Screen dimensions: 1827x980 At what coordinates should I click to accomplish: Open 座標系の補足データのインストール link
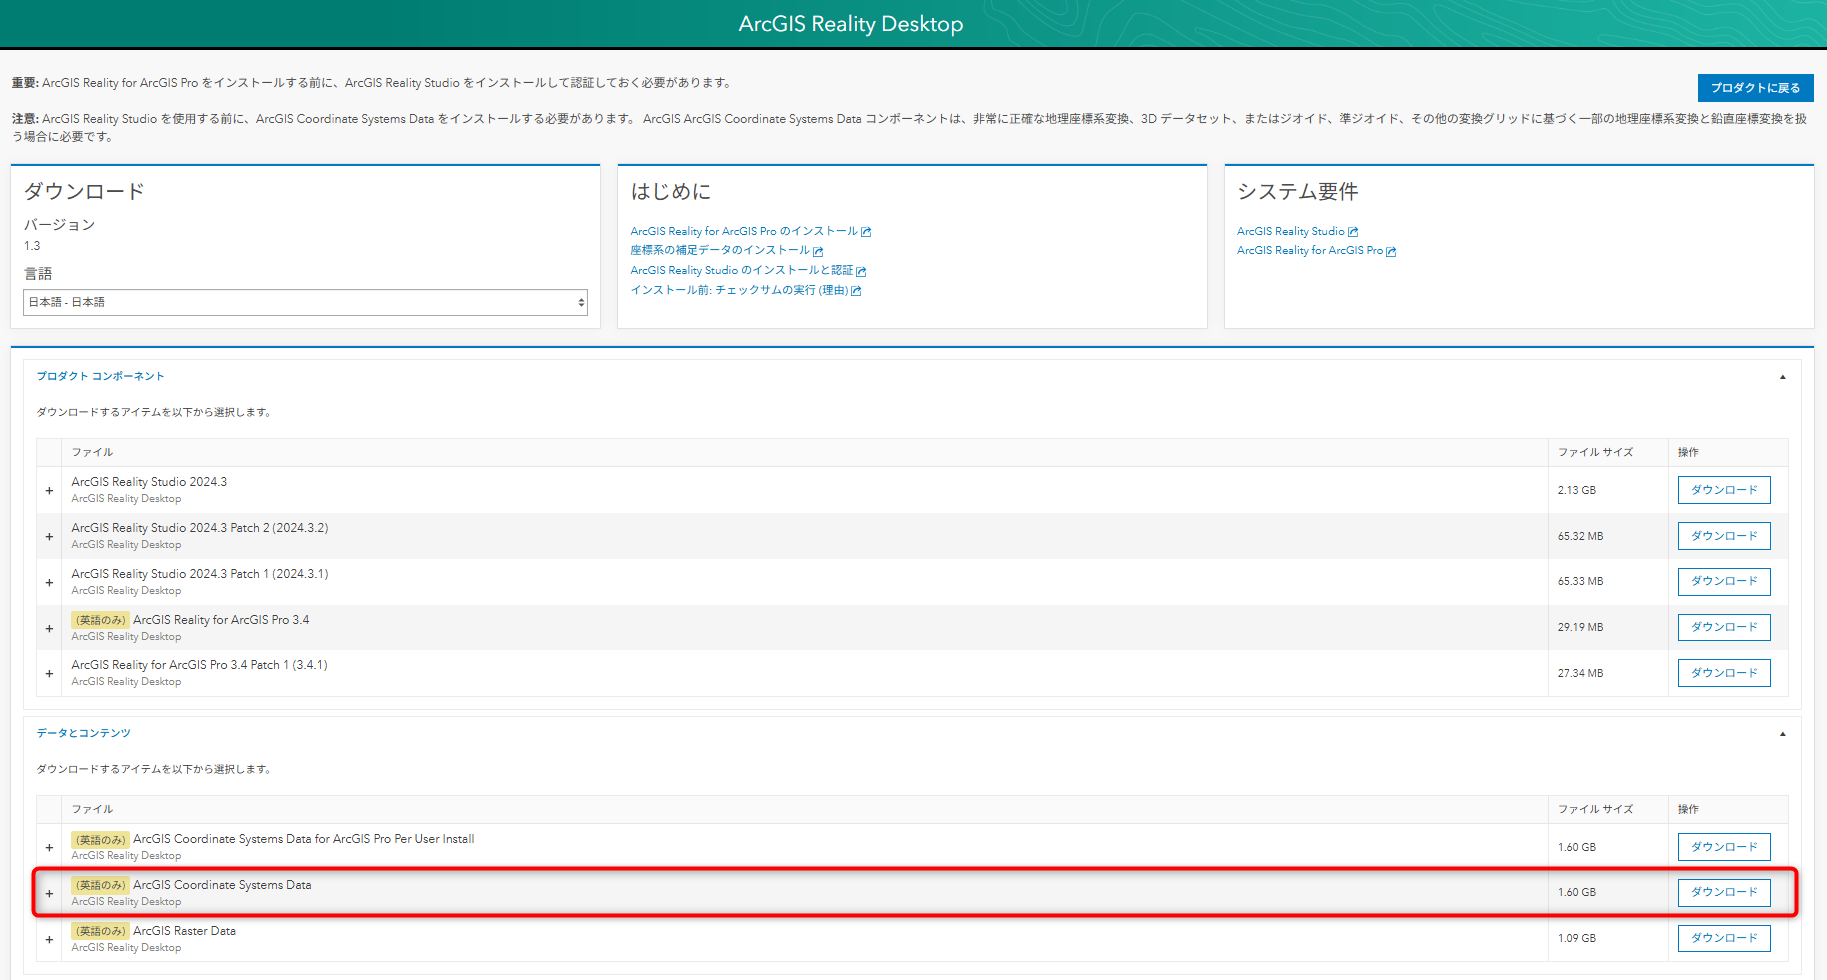719,250
